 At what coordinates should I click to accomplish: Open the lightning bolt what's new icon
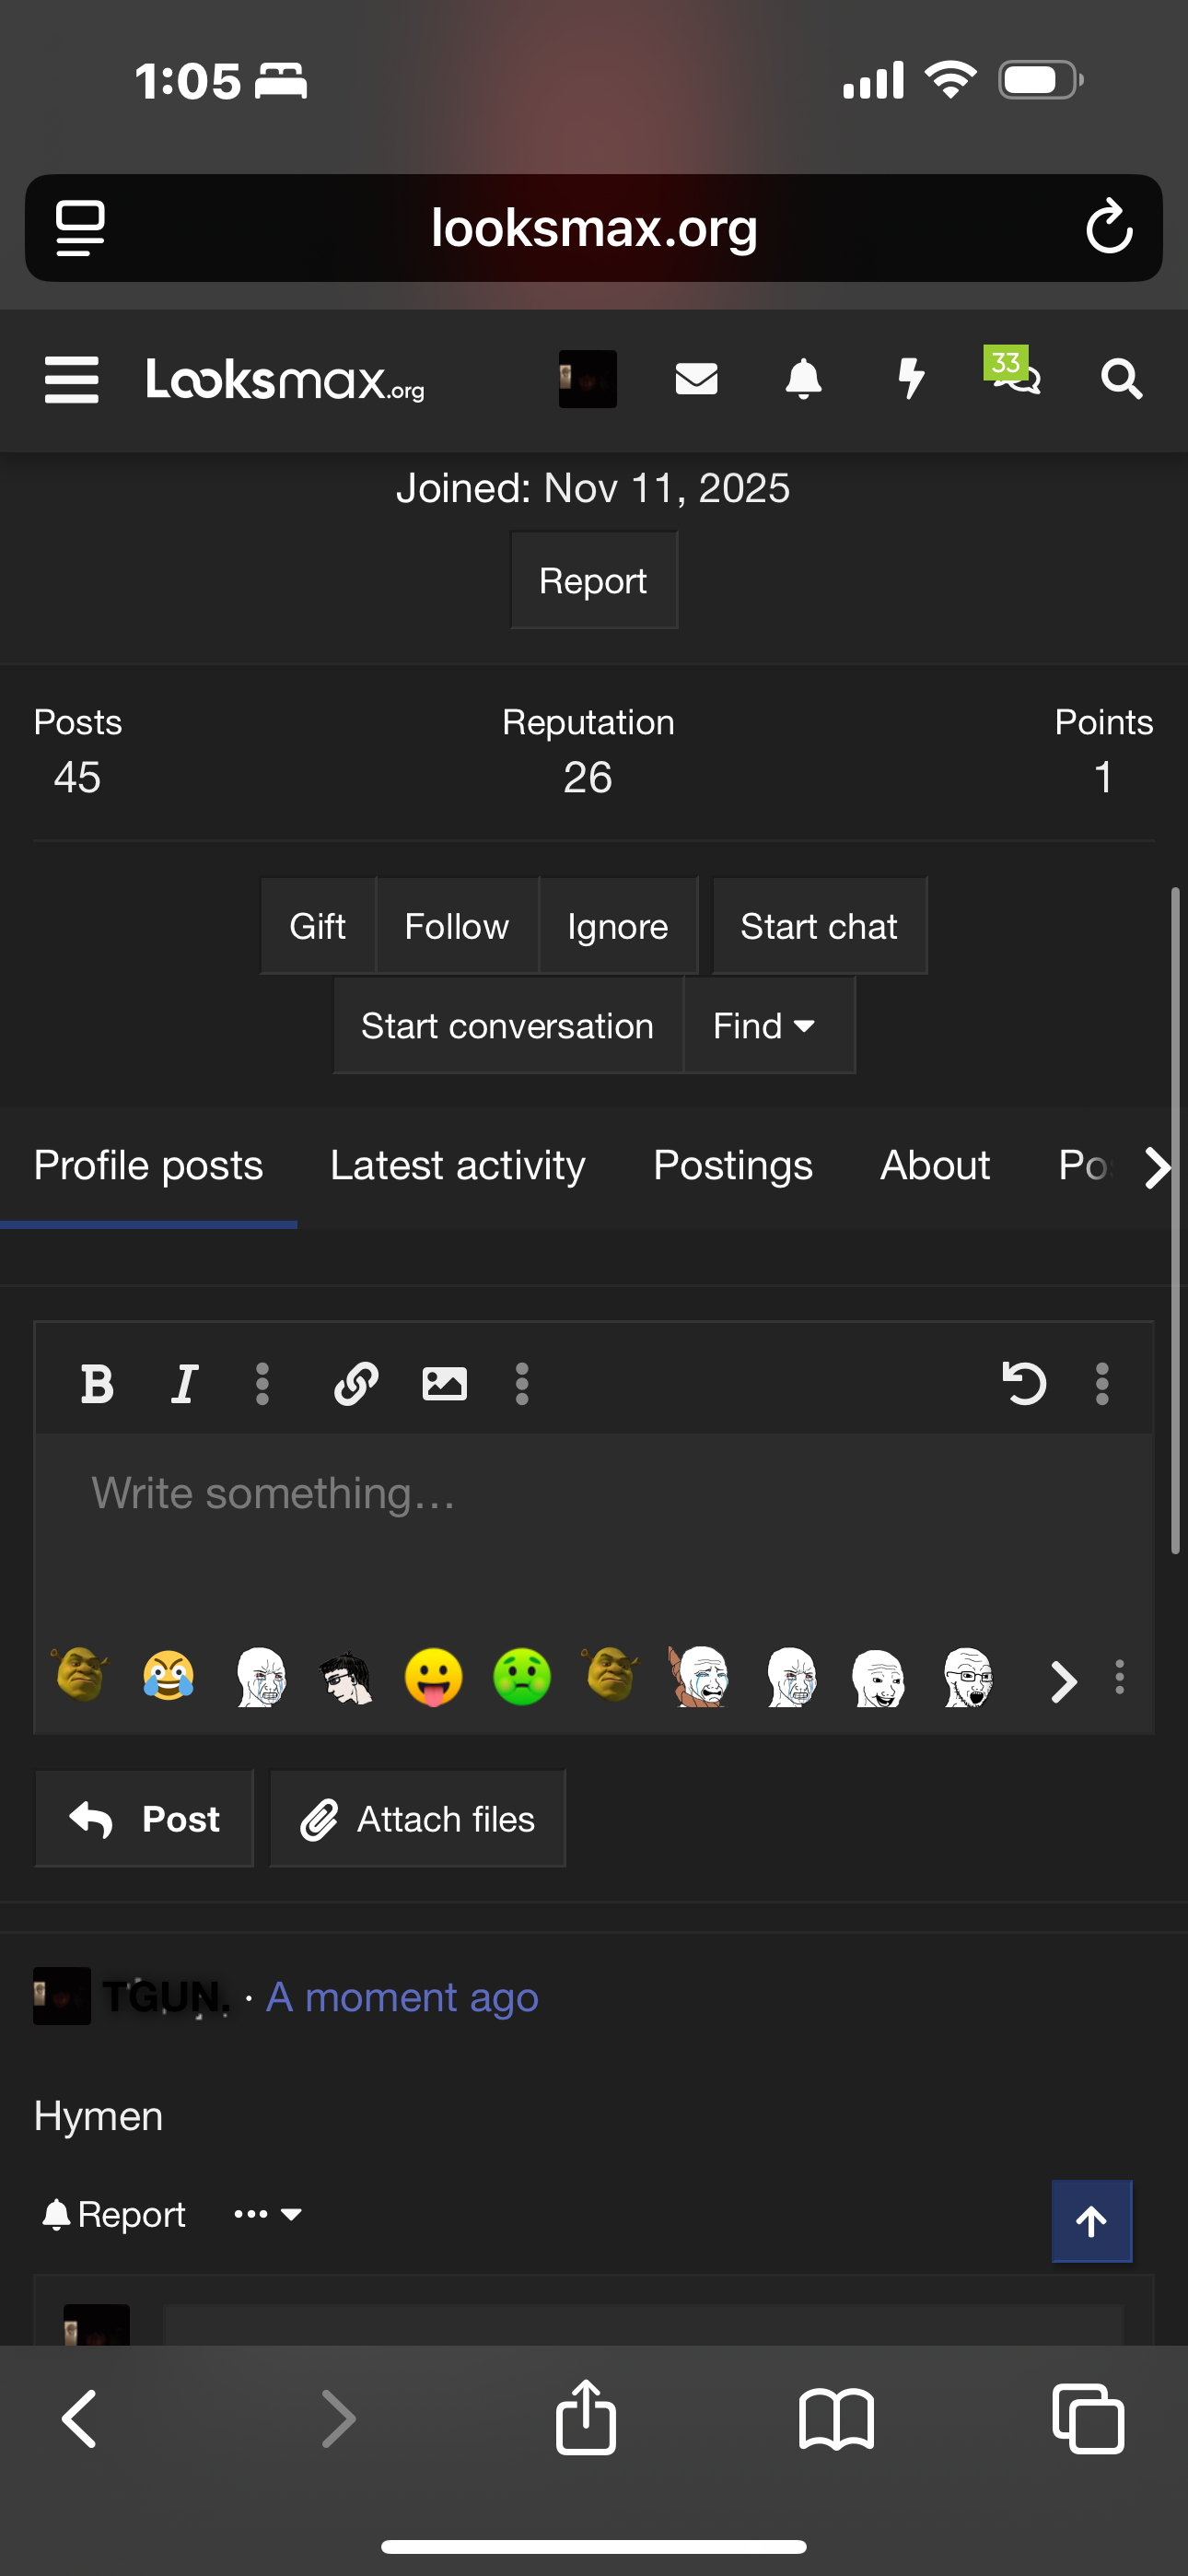(911, 379)
